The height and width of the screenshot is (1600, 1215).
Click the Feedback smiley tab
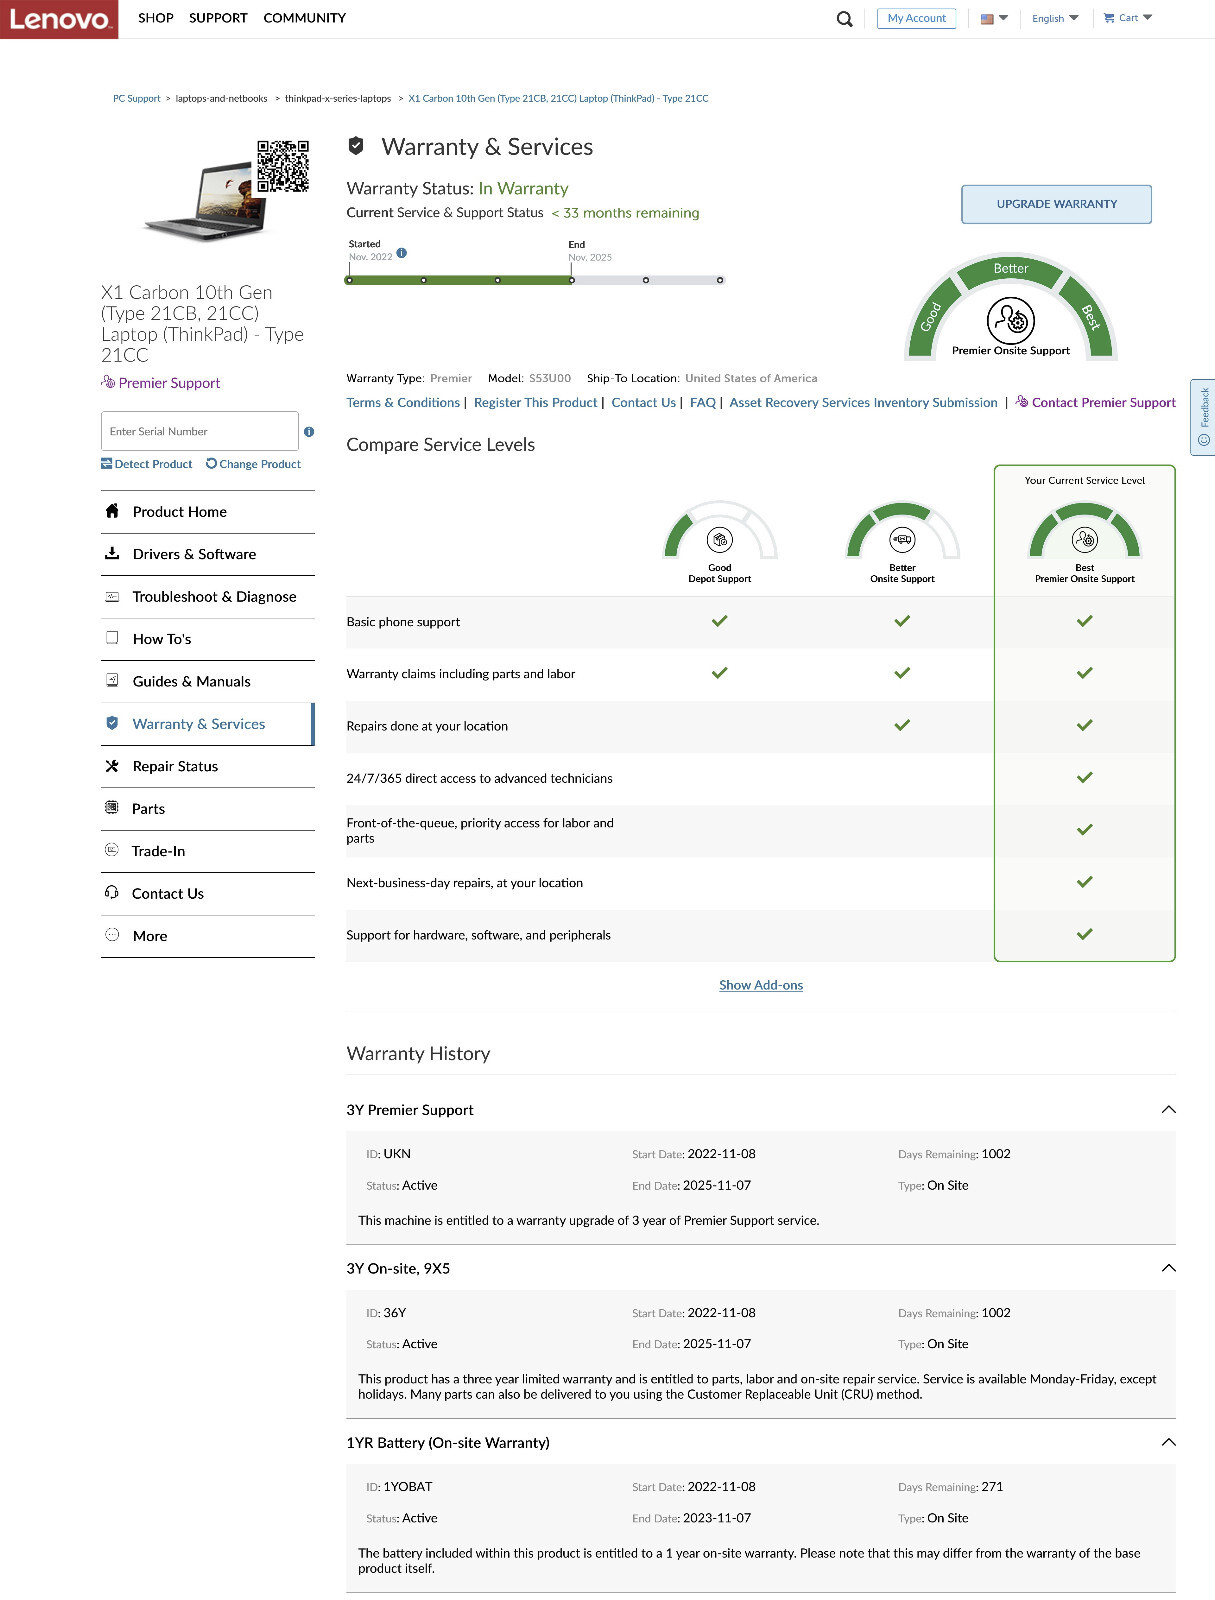click(x=1203, y=417)
